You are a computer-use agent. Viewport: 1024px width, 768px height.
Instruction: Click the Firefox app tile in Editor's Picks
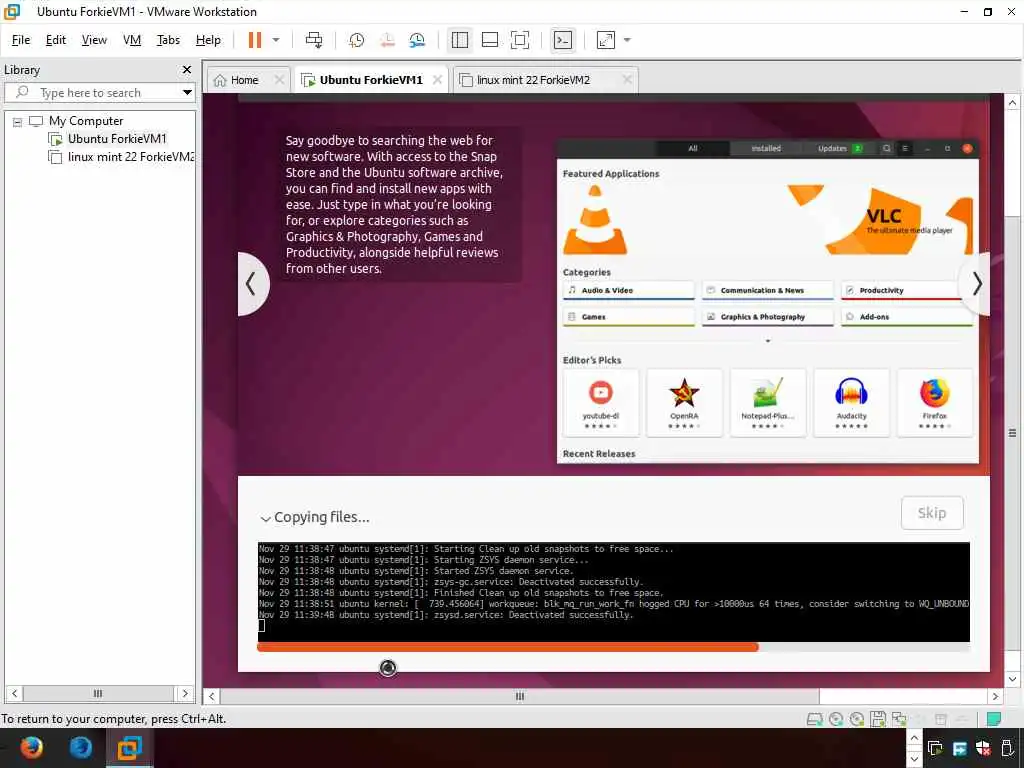[935, 402]
